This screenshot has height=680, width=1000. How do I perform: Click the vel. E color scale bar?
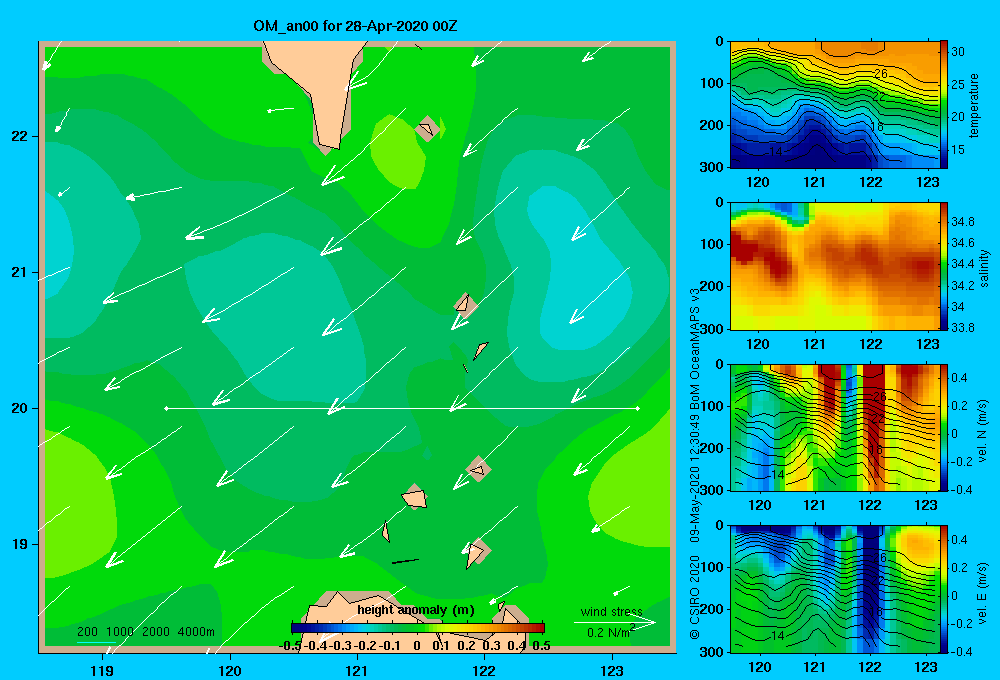pos(943,589)
